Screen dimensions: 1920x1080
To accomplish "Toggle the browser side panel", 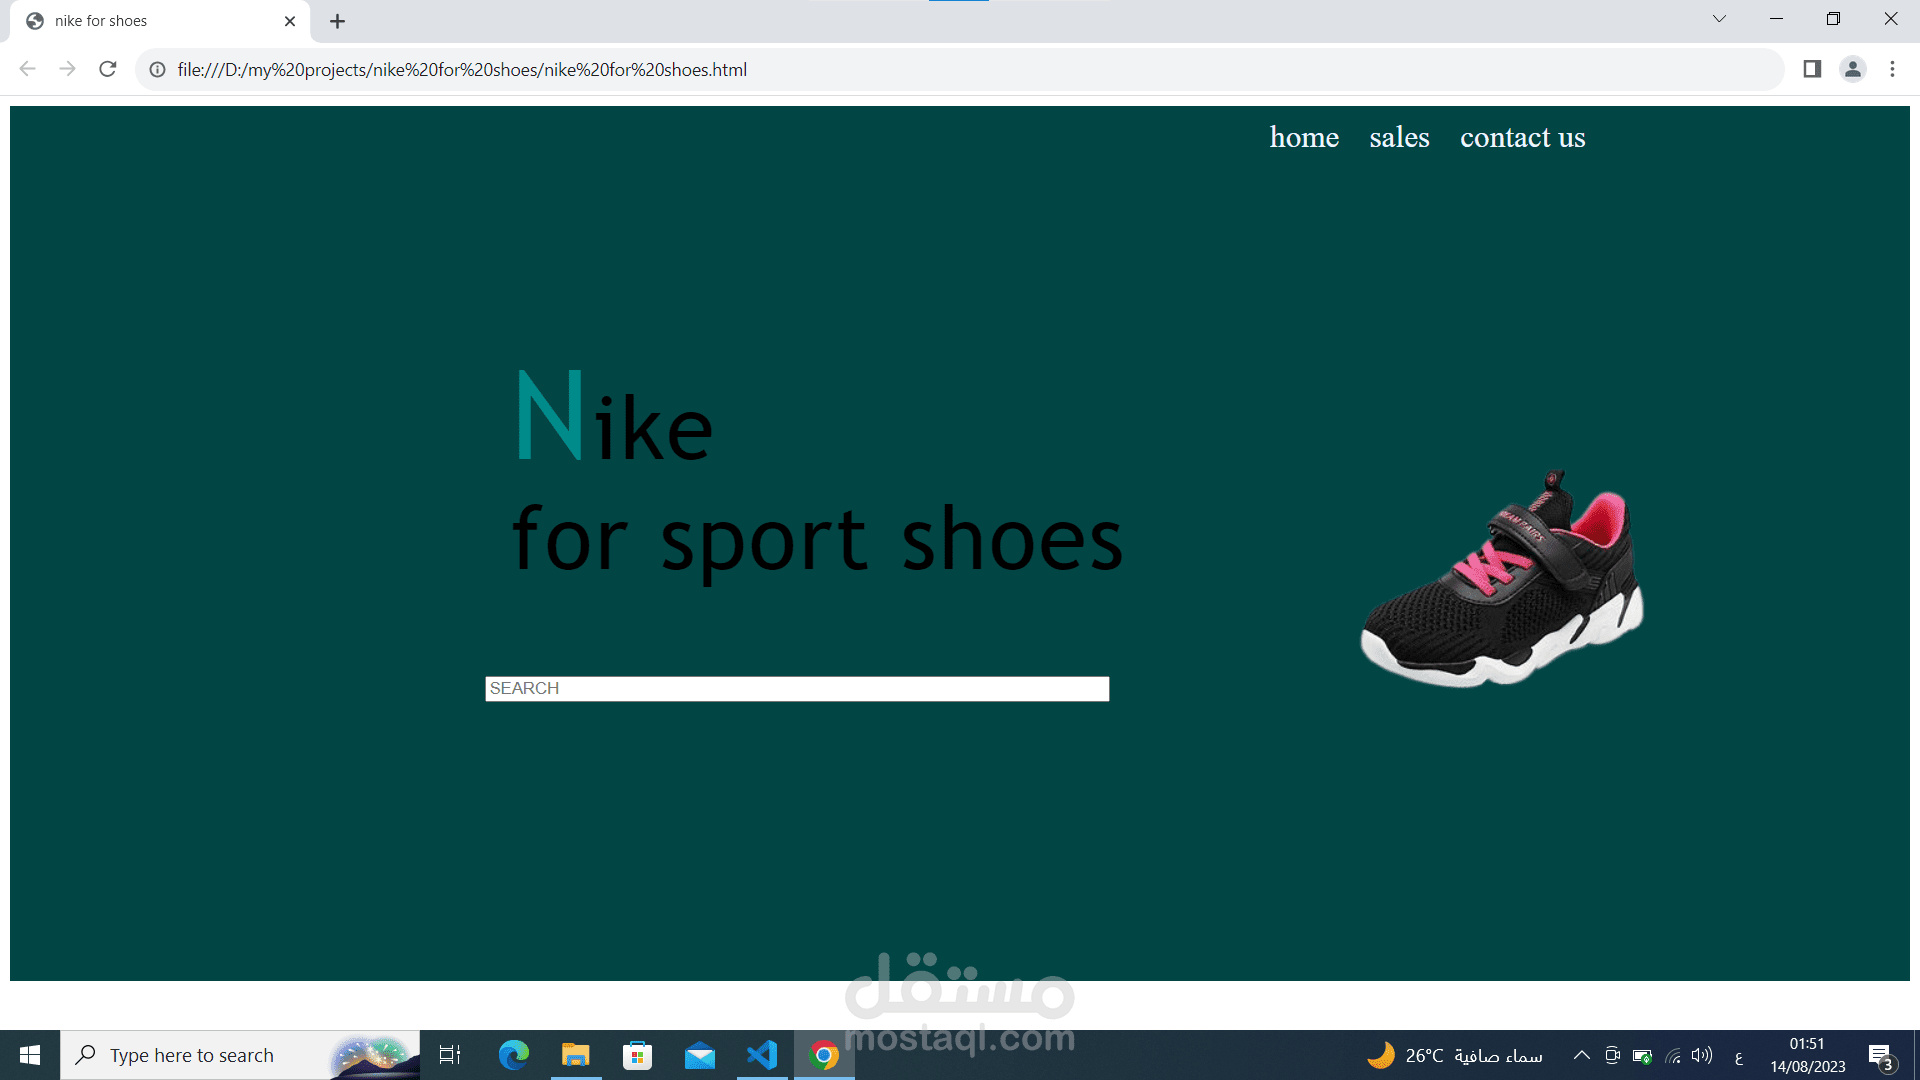I will [x=1812, y=69].
